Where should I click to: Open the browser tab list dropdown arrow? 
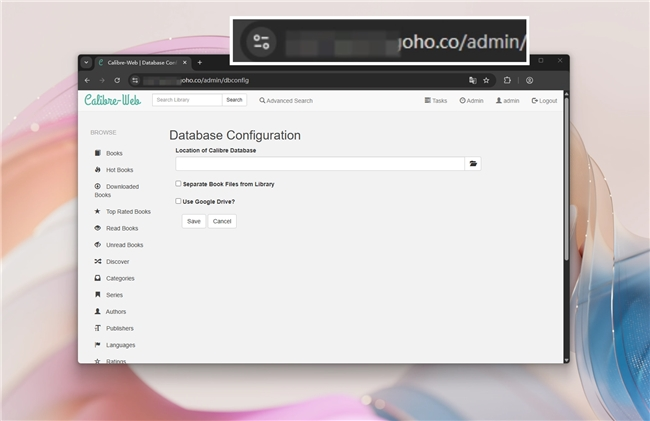(86, 62)
